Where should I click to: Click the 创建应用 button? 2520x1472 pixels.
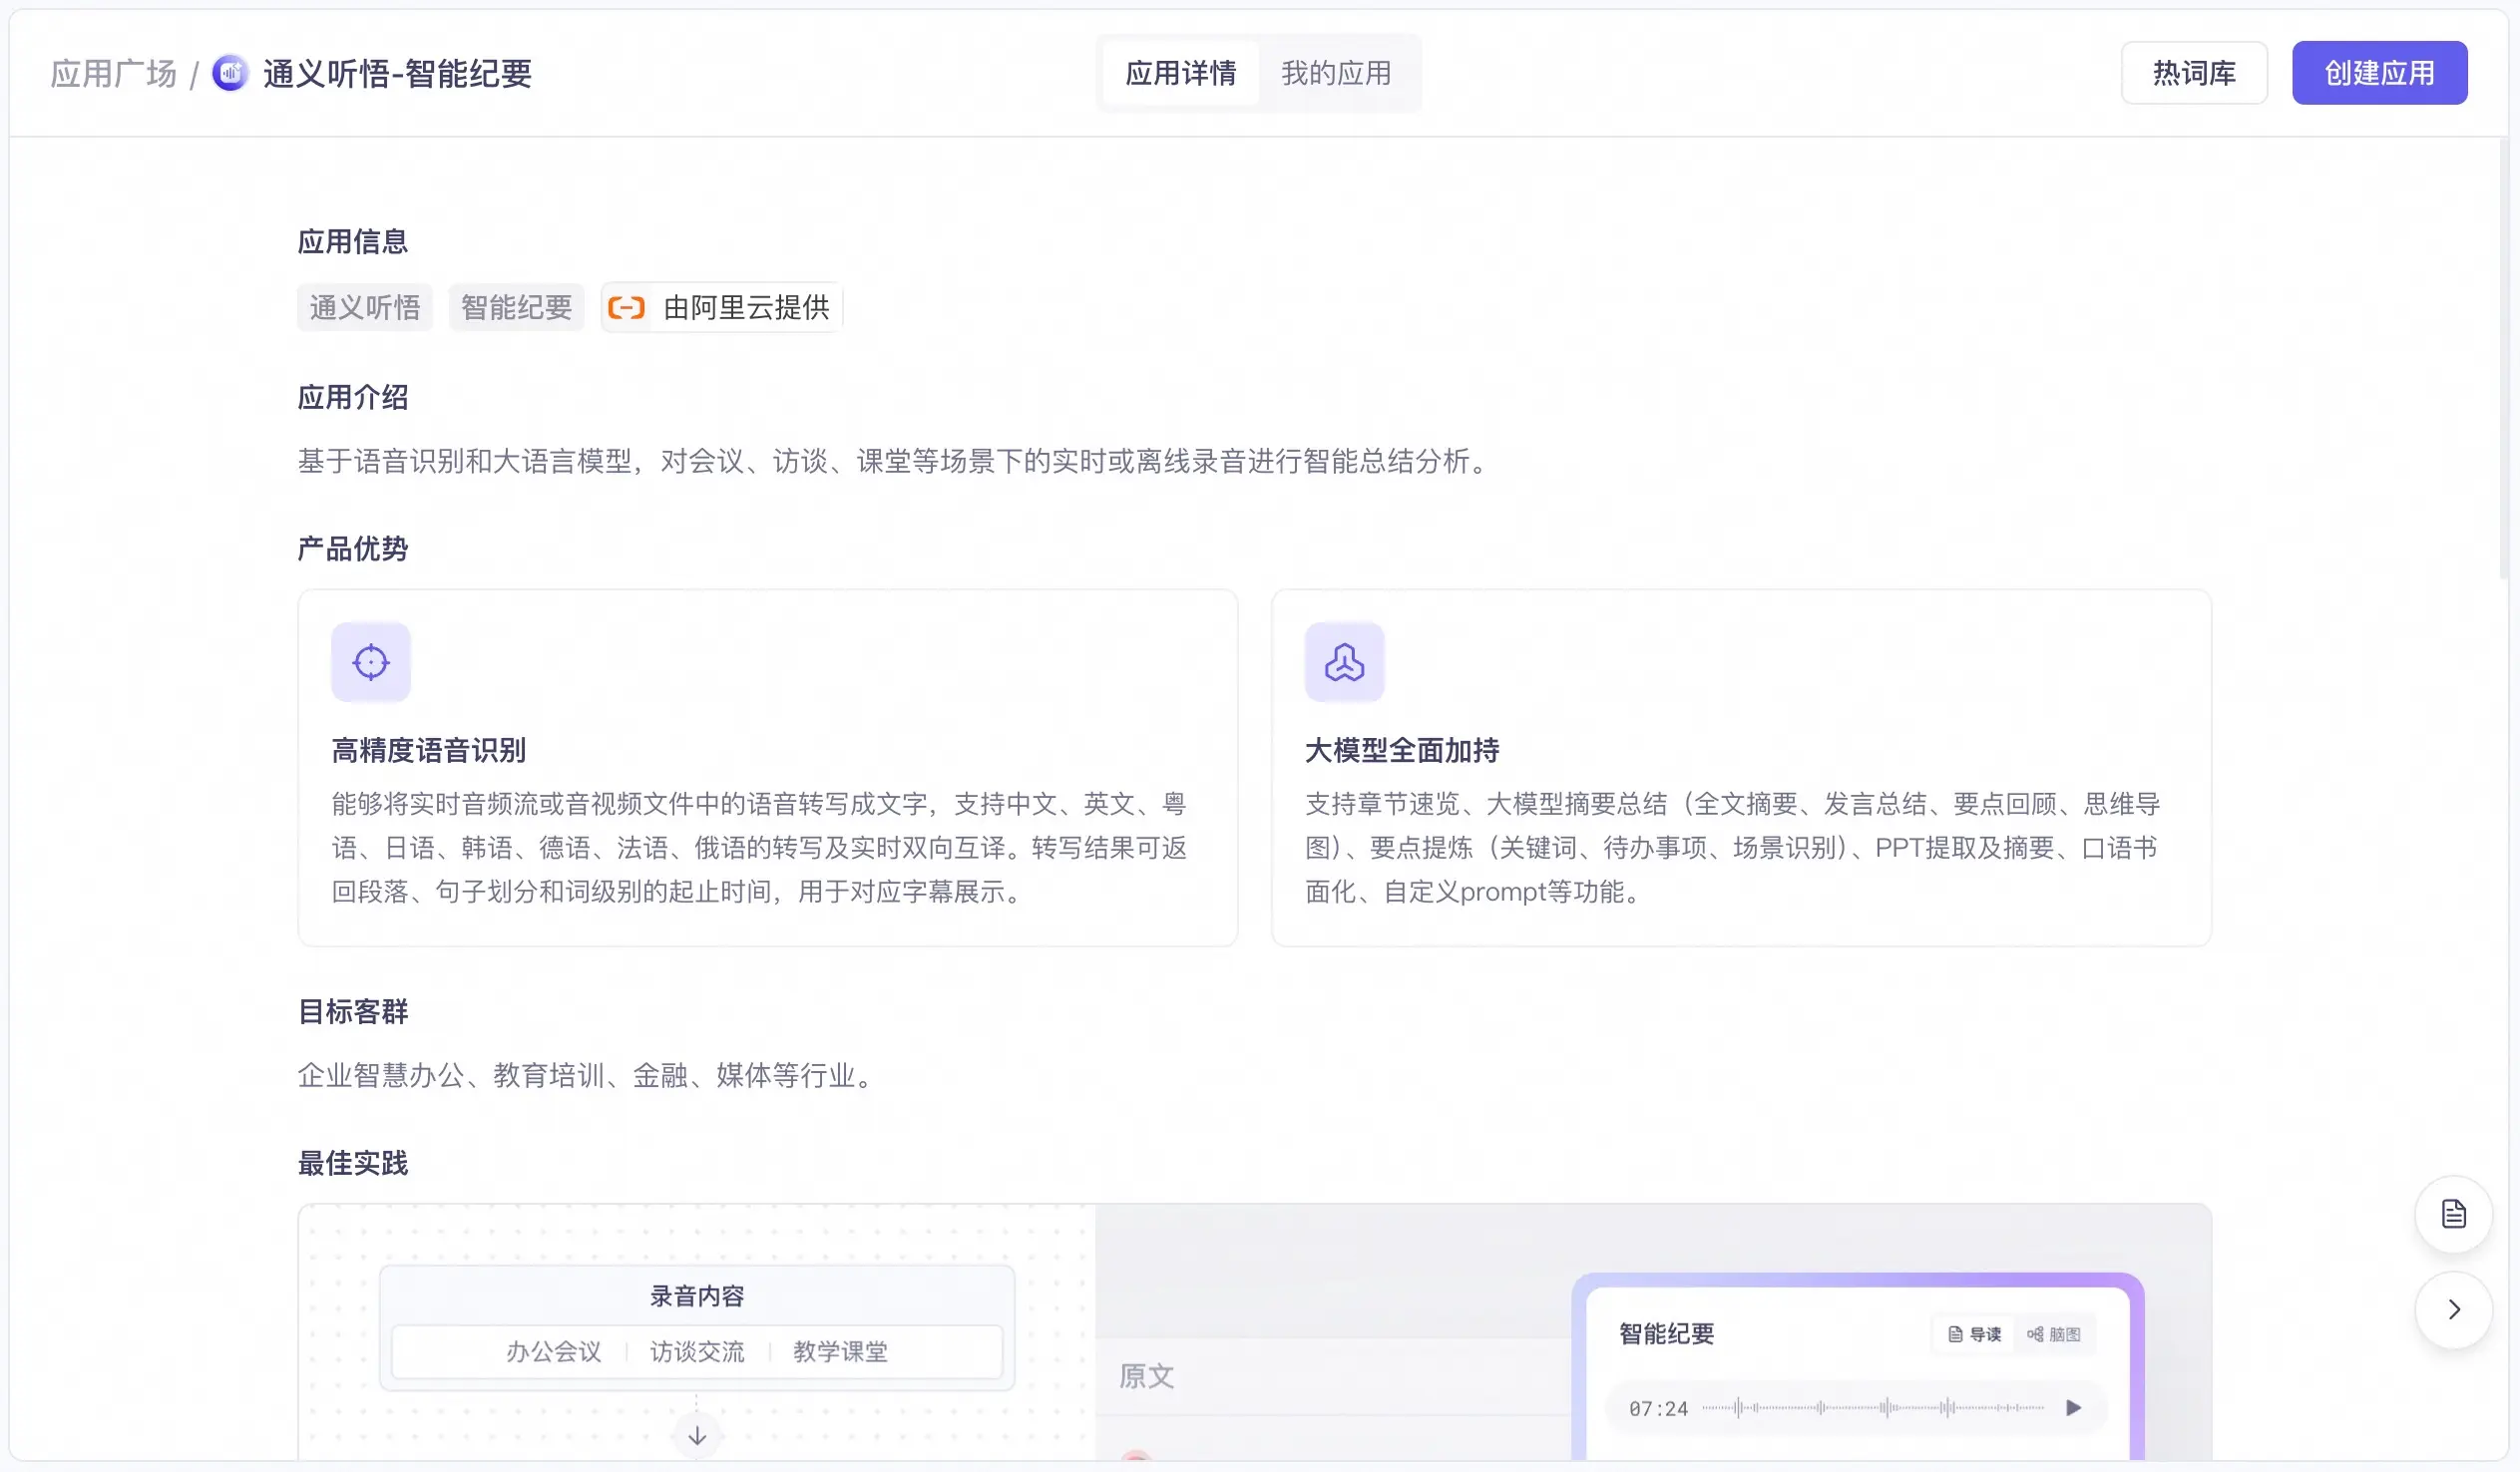pyautogui.click(x=2379, y=73)
